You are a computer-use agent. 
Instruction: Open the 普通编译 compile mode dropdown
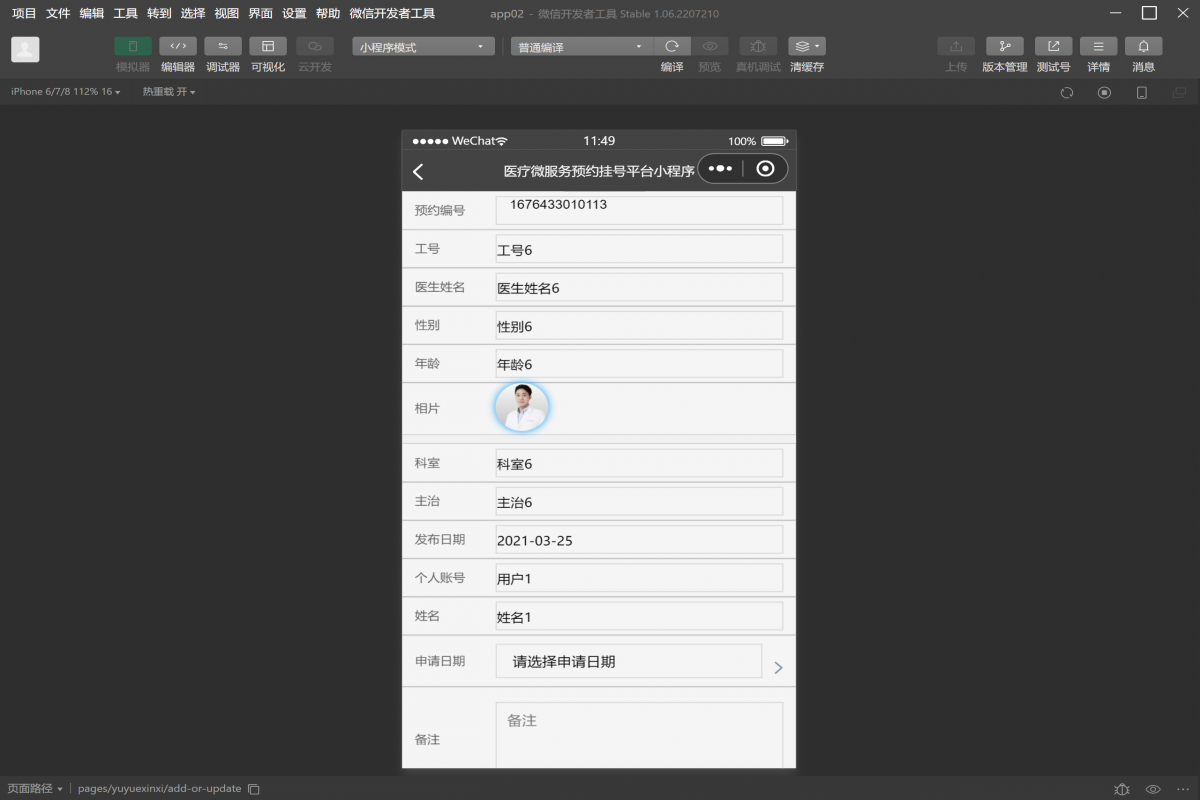click(x=580, y=45)
